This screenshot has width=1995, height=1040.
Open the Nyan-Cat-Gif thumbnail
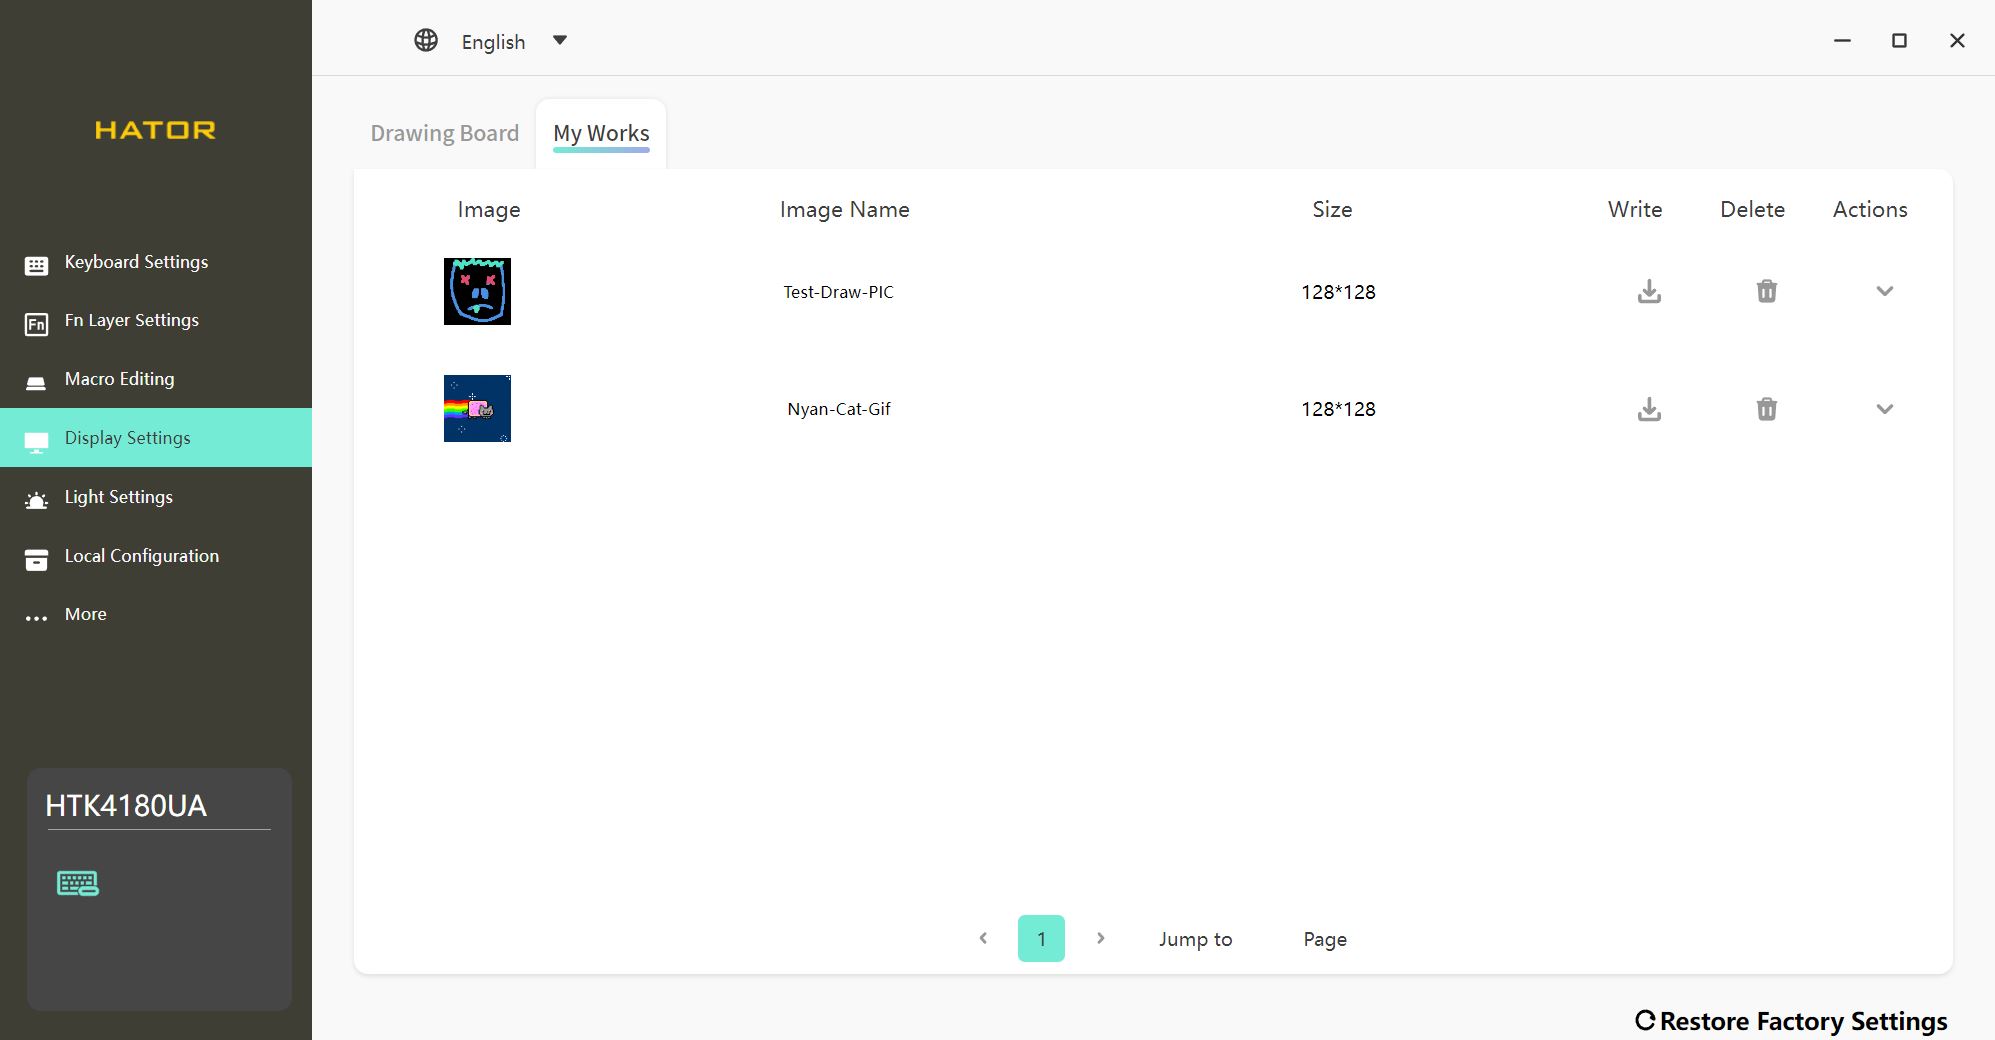tap(477, 408)
